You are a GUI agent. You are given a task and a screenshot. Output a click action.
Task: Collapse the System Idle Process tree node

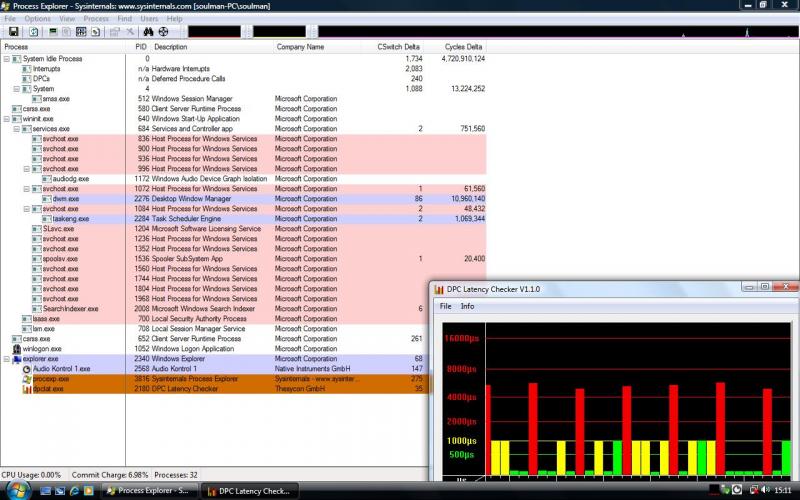[7, 59]
